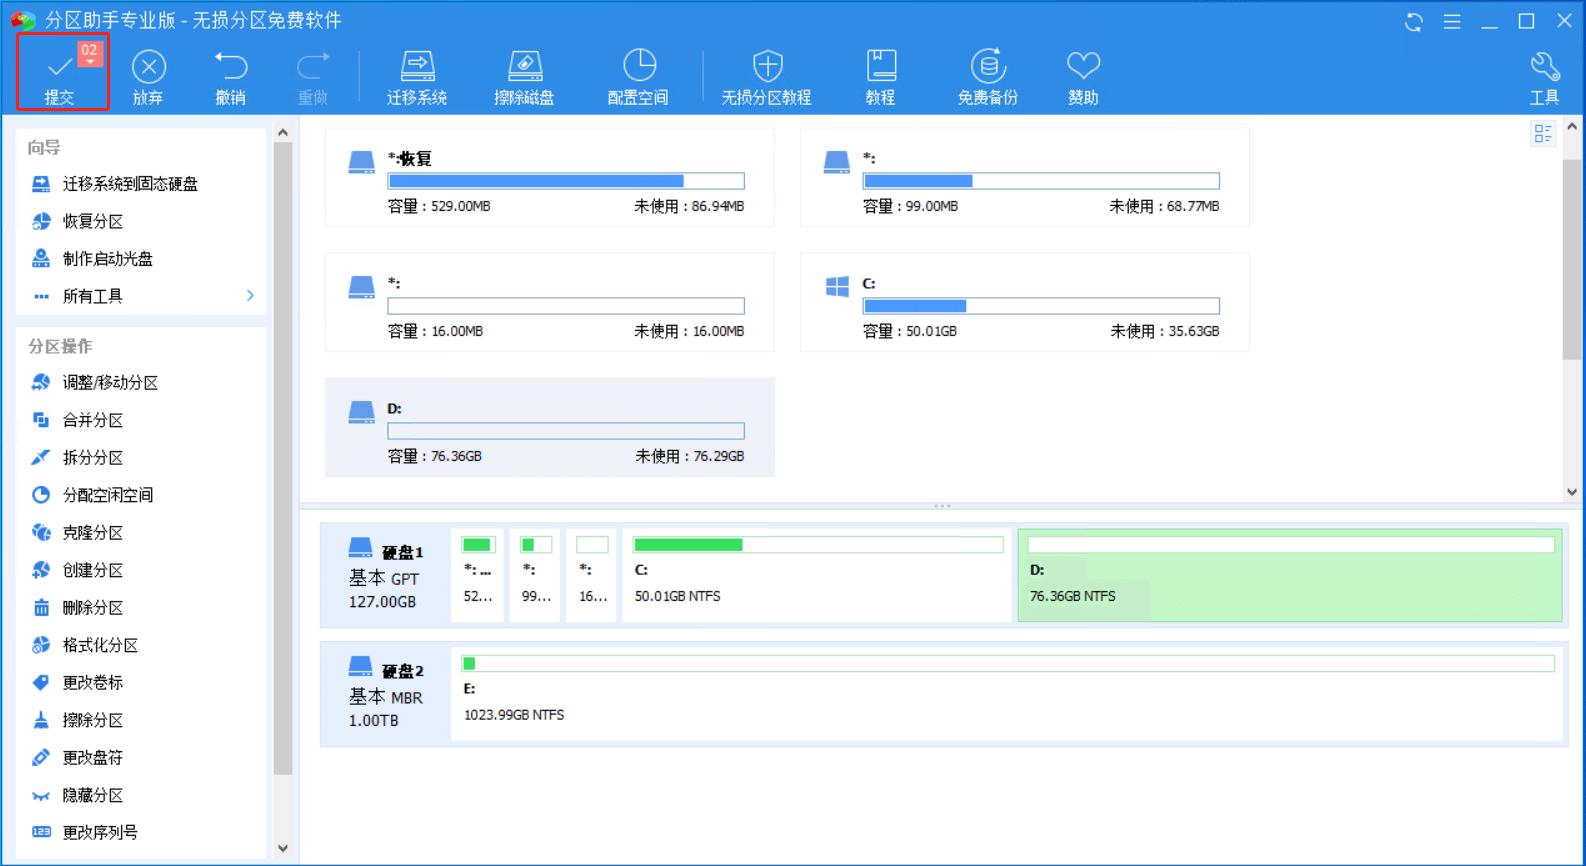The height and width of the screenshot is (866, 1586).
Task: Click 格式化分区 (Format partition) link
Action: click(100, 645)
